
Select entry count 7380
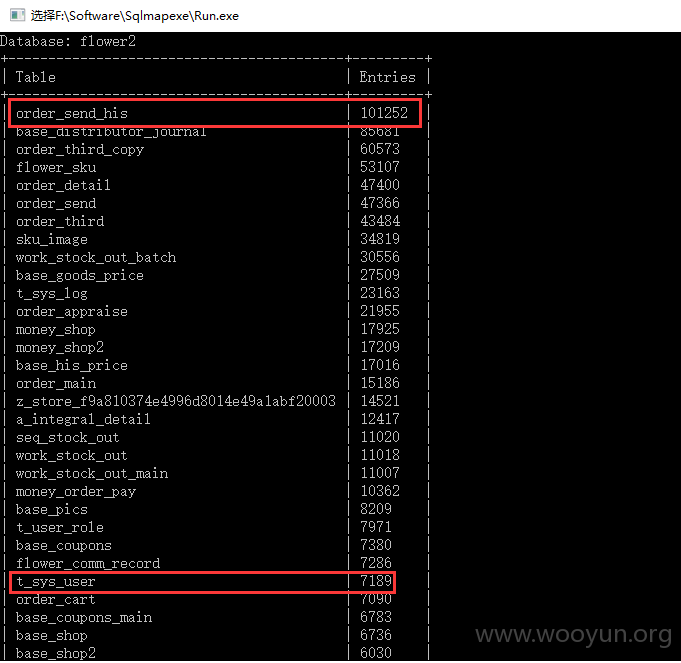[376, 545]
